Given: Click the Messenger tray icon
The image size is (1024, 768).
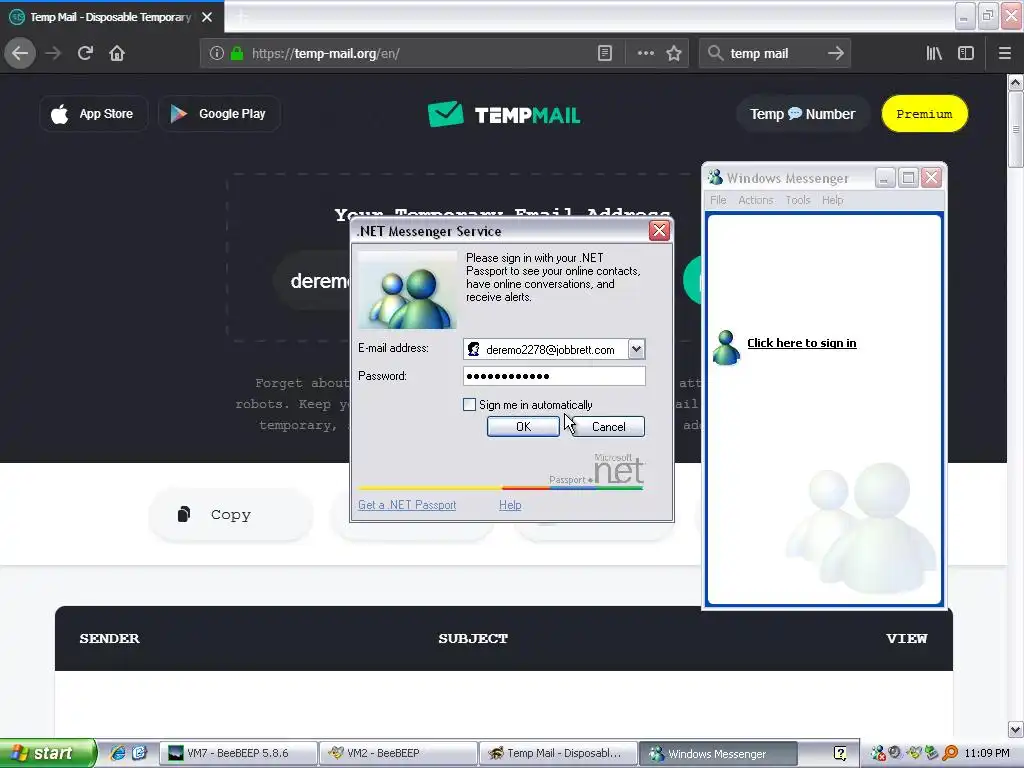Looking at the screenshot, I should tap(878, 753).
